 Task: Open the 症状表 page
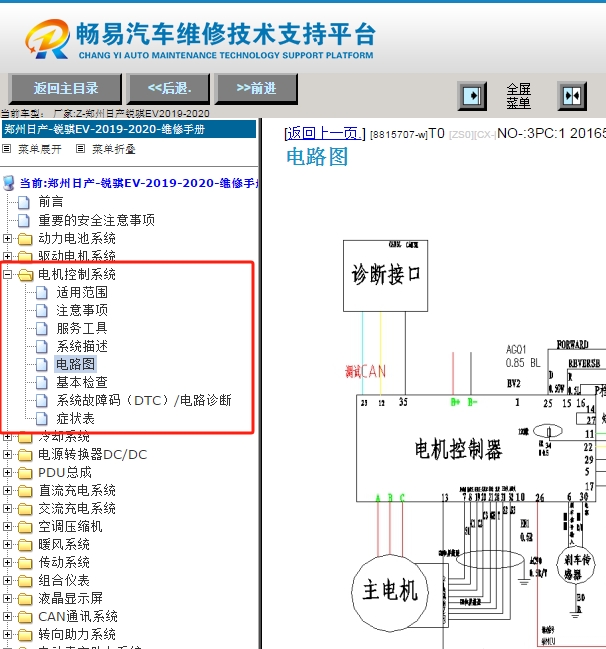(75, 418)
